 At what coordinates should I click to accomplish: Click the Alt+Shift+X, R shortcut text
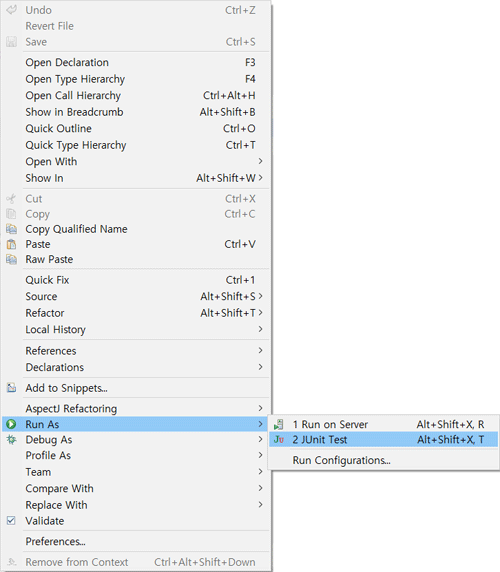click(x=450, y=424)
